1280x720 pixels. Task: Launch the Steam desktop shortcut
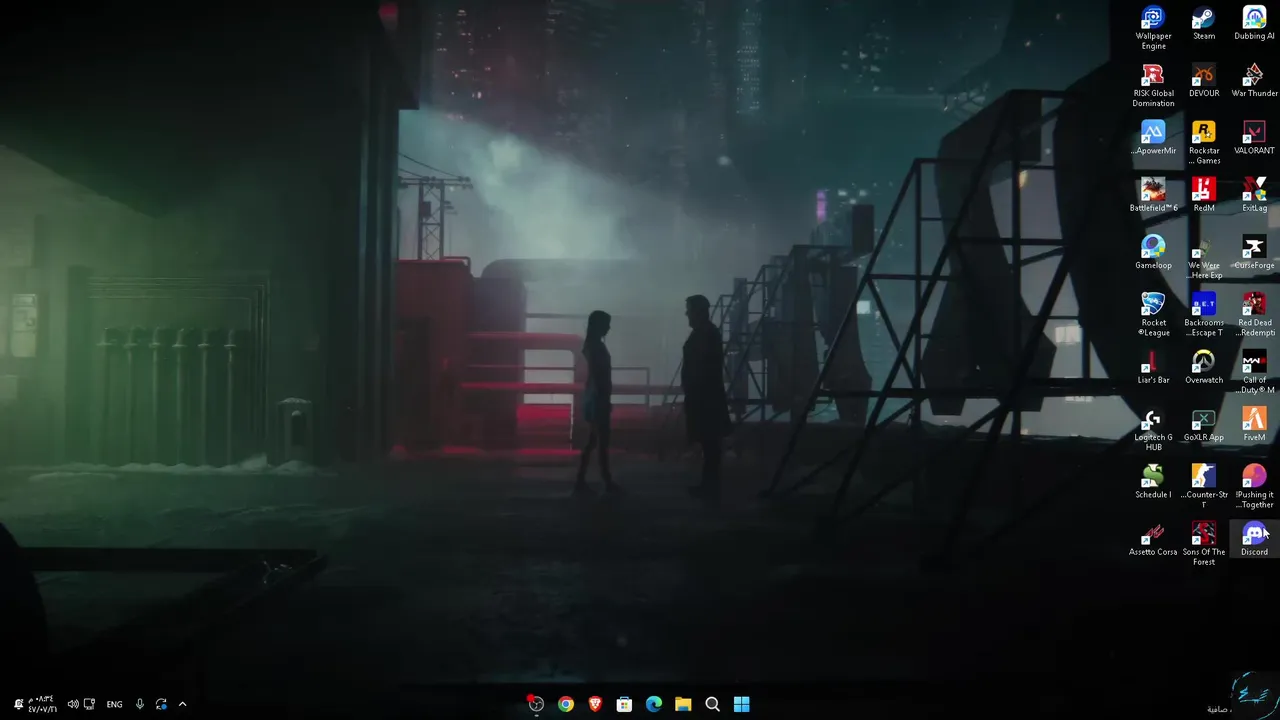pyautogui.click(x=1204, y=24)
